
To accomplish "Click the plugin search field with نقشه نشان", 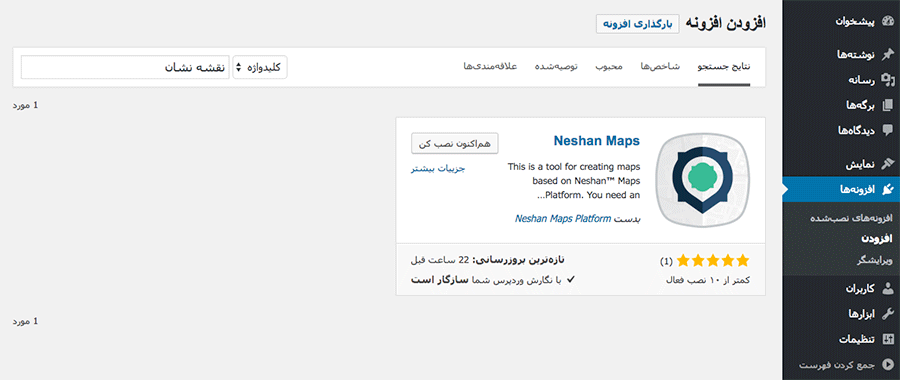I will tap(125, 67).
